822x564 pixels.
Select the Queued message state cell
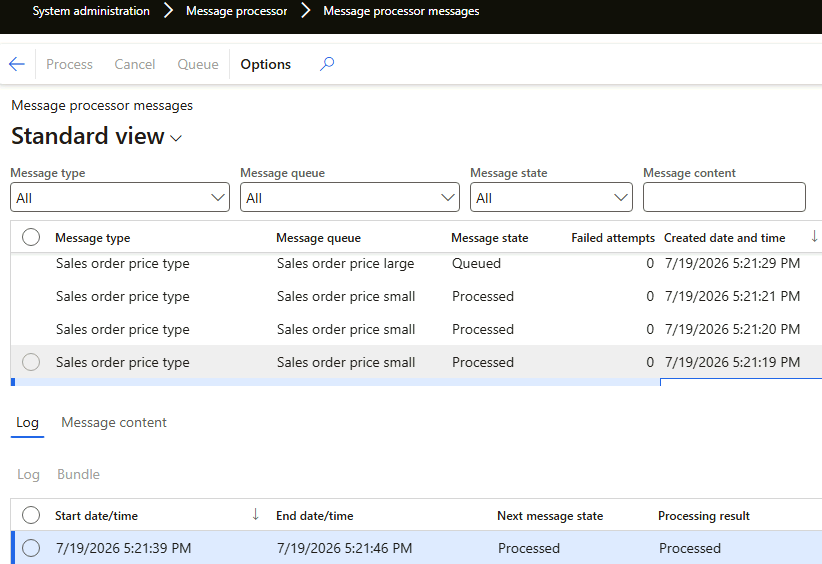[x=477, y=263]
